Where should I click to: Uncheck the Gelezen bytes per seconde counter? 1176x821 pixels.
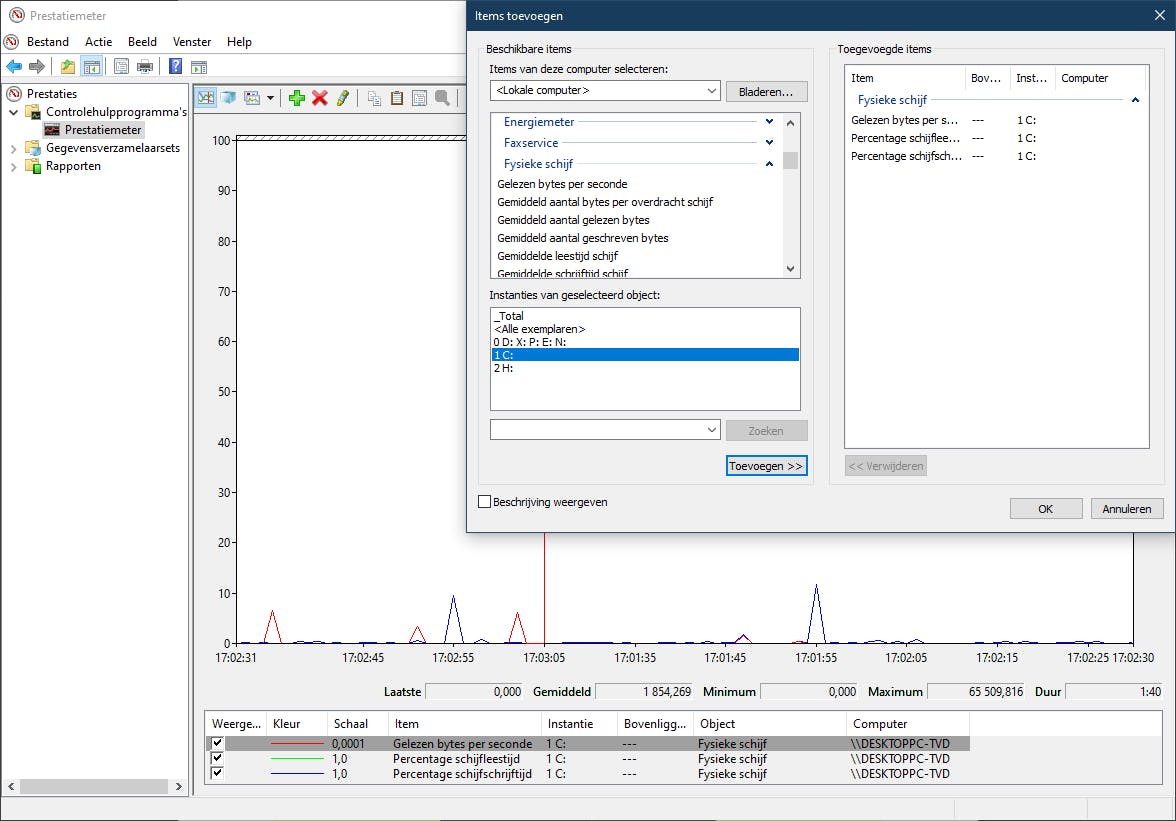tap(217, 744)
